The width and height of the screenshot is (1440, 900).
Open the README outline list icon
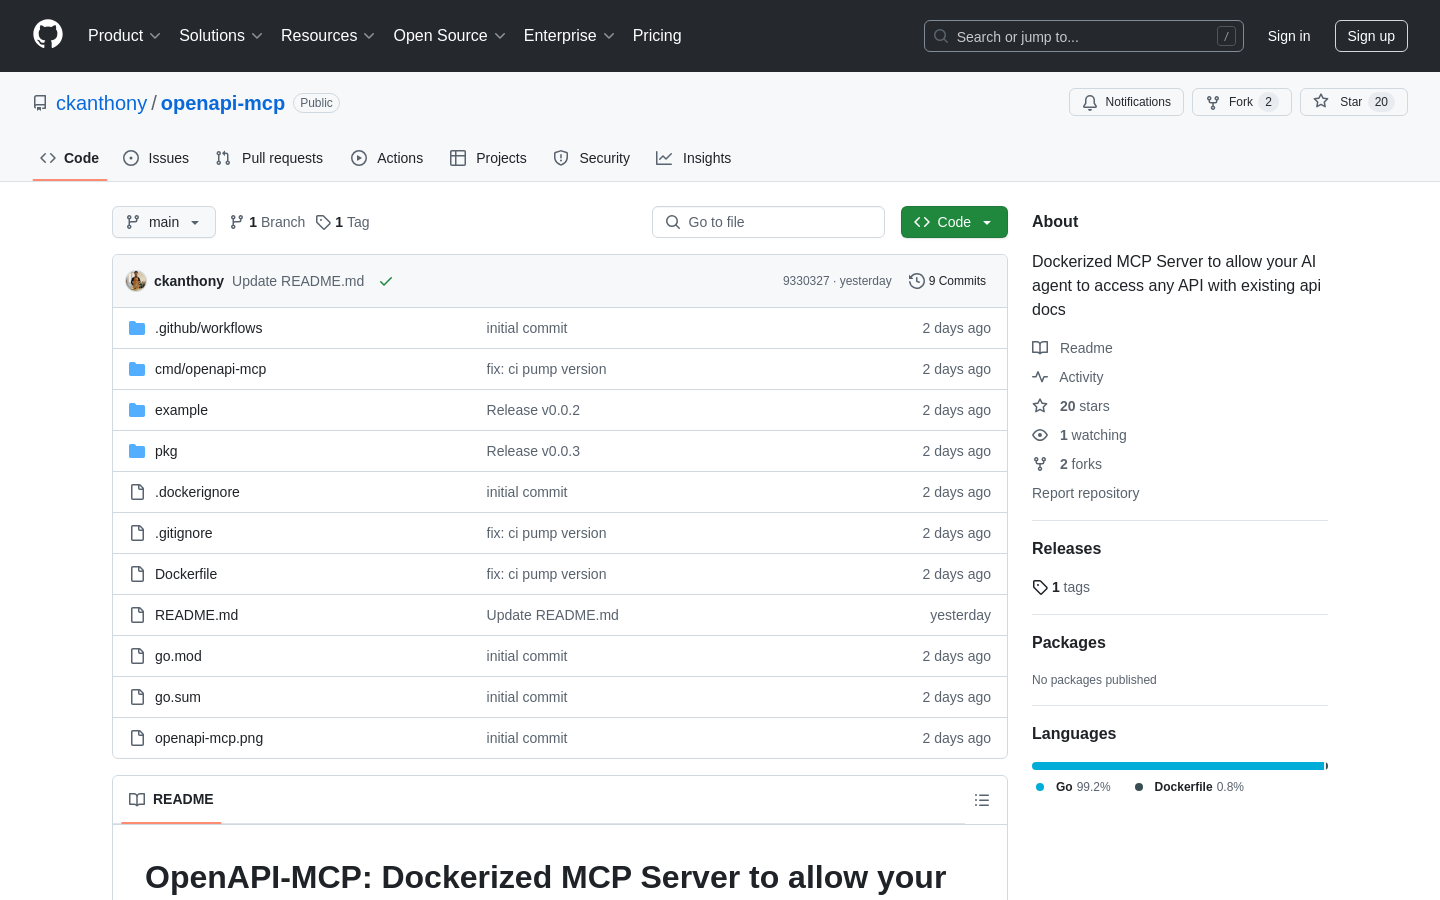click(982, 800)
